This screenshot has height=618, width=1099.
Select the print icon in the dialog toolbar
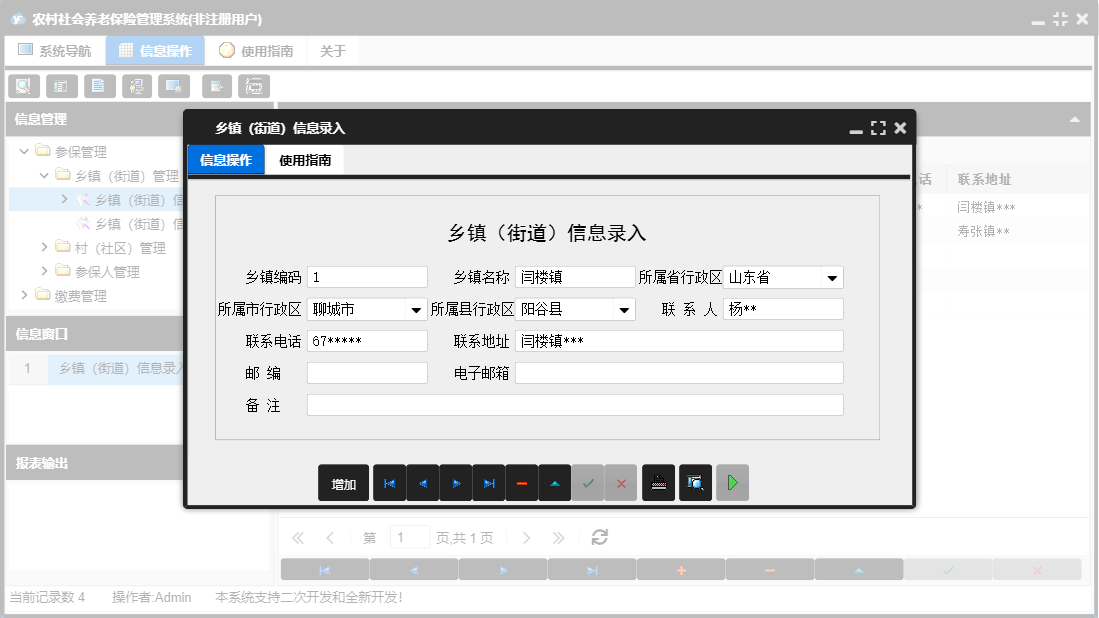point(658,482)
